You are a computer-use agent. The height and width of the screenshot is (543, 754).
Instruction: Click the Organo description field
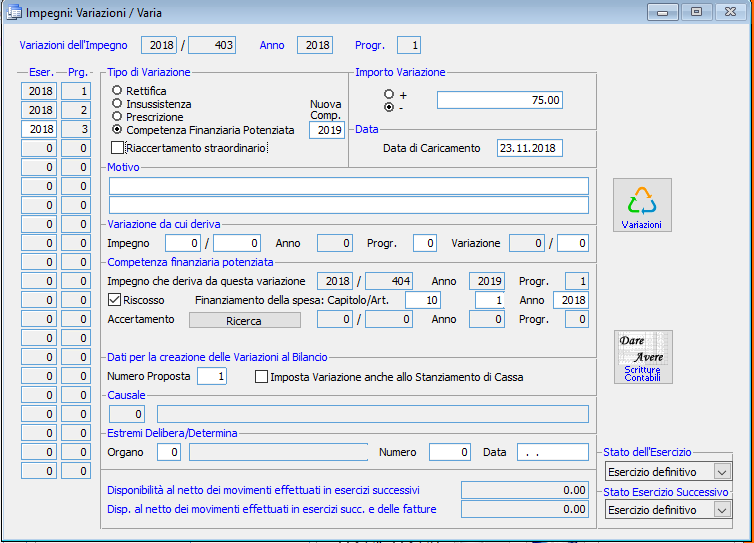278,452
